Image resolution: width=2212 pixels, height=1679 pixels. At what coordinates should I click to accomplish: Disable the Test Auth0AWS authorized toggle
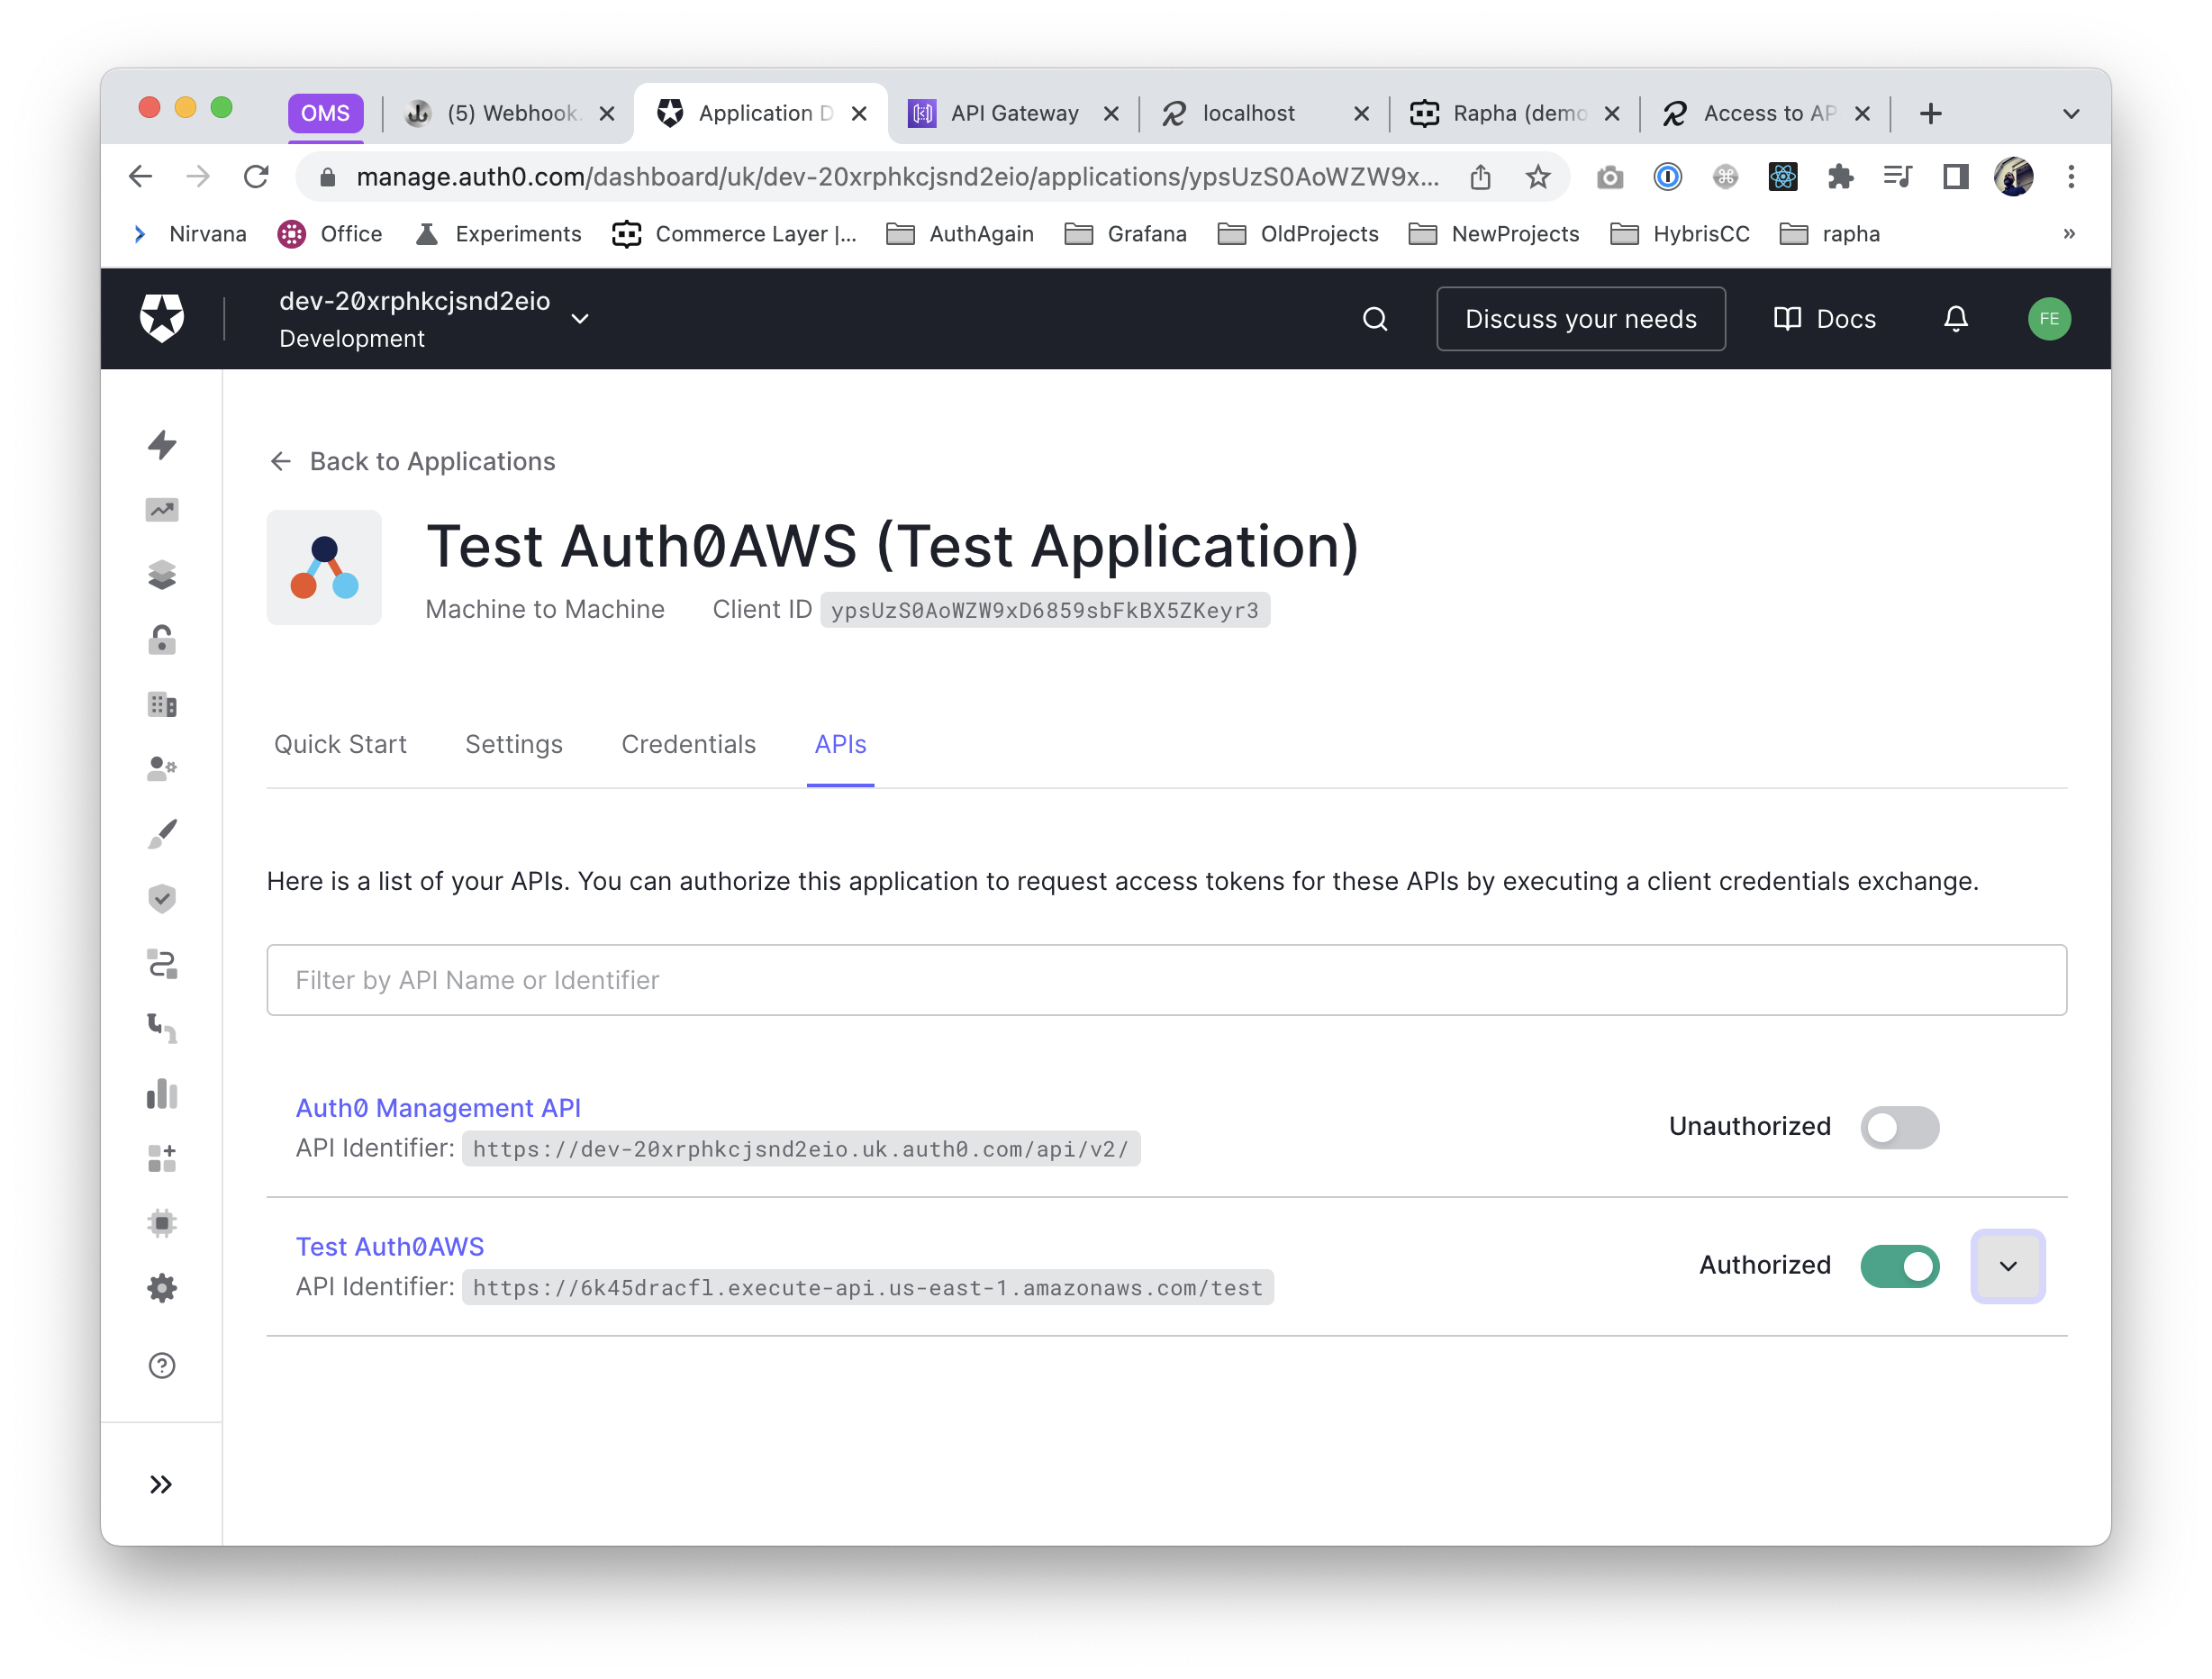[1899, 1266]
